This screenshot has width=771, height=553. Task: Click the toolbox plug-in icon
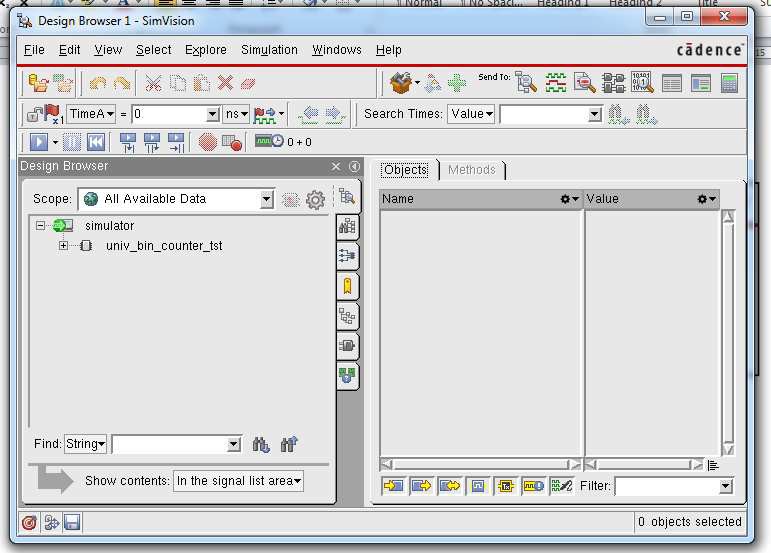point(401,83)
